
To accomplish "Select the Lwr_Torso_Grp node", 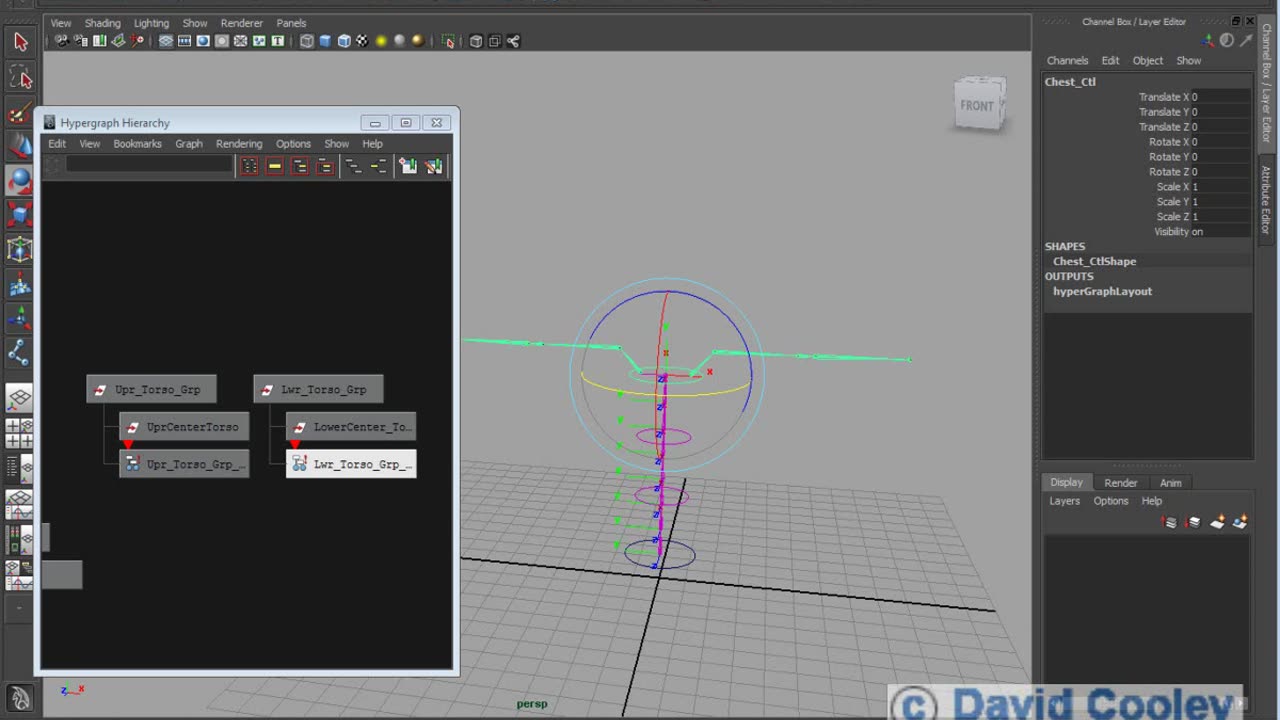I will (318, 389).
